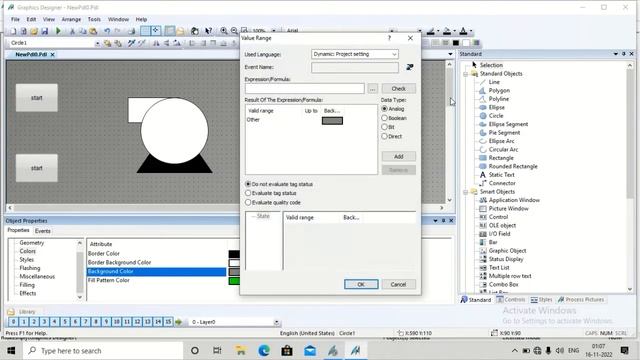Screen dimensions: 640x360
Task: Click the green Fill Pattern Color swatch
Action: click(234, 281)
